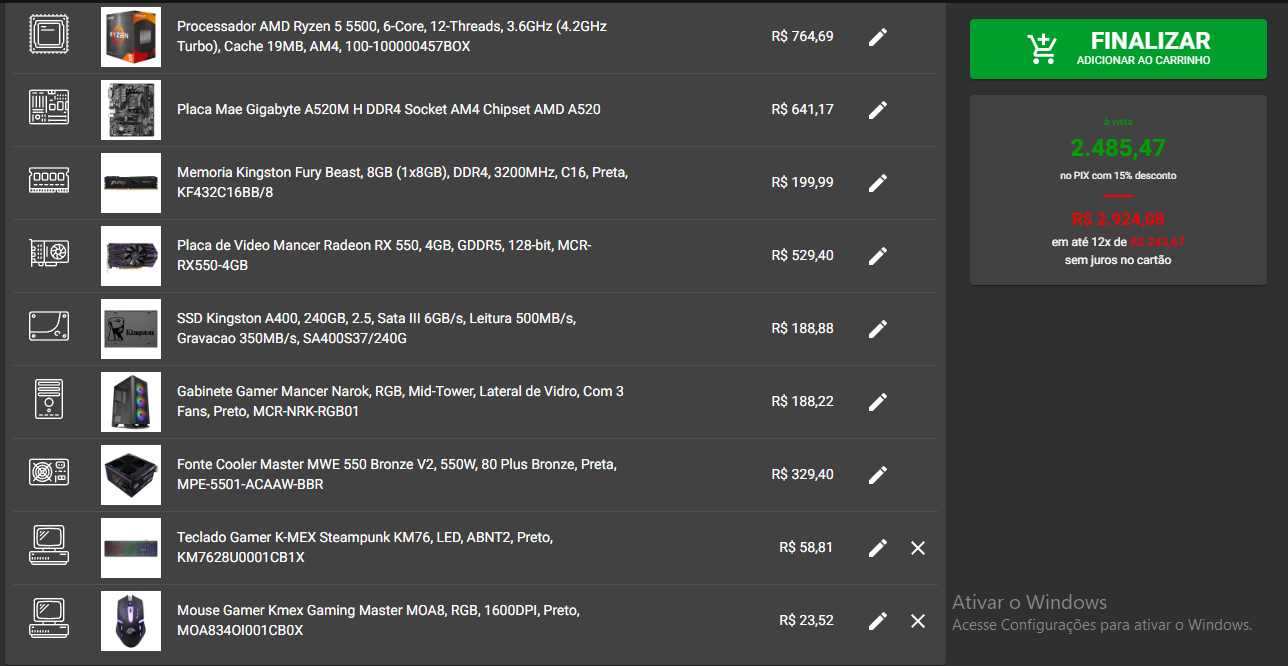
Task: Edit the Kingston A400 SSD entry
Action: tap(878, 329)
